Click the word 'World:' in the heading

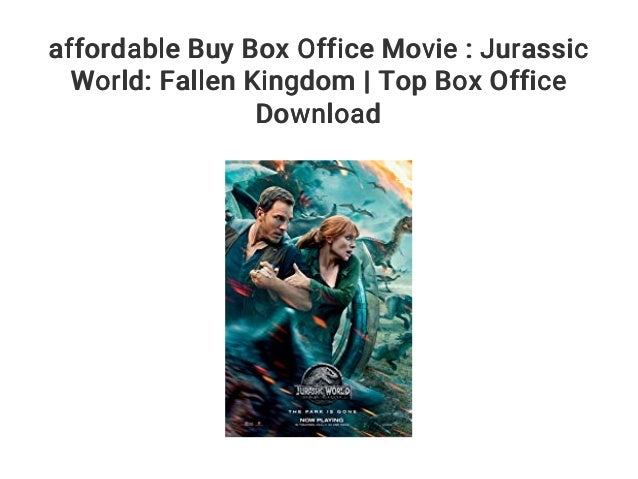113,81
